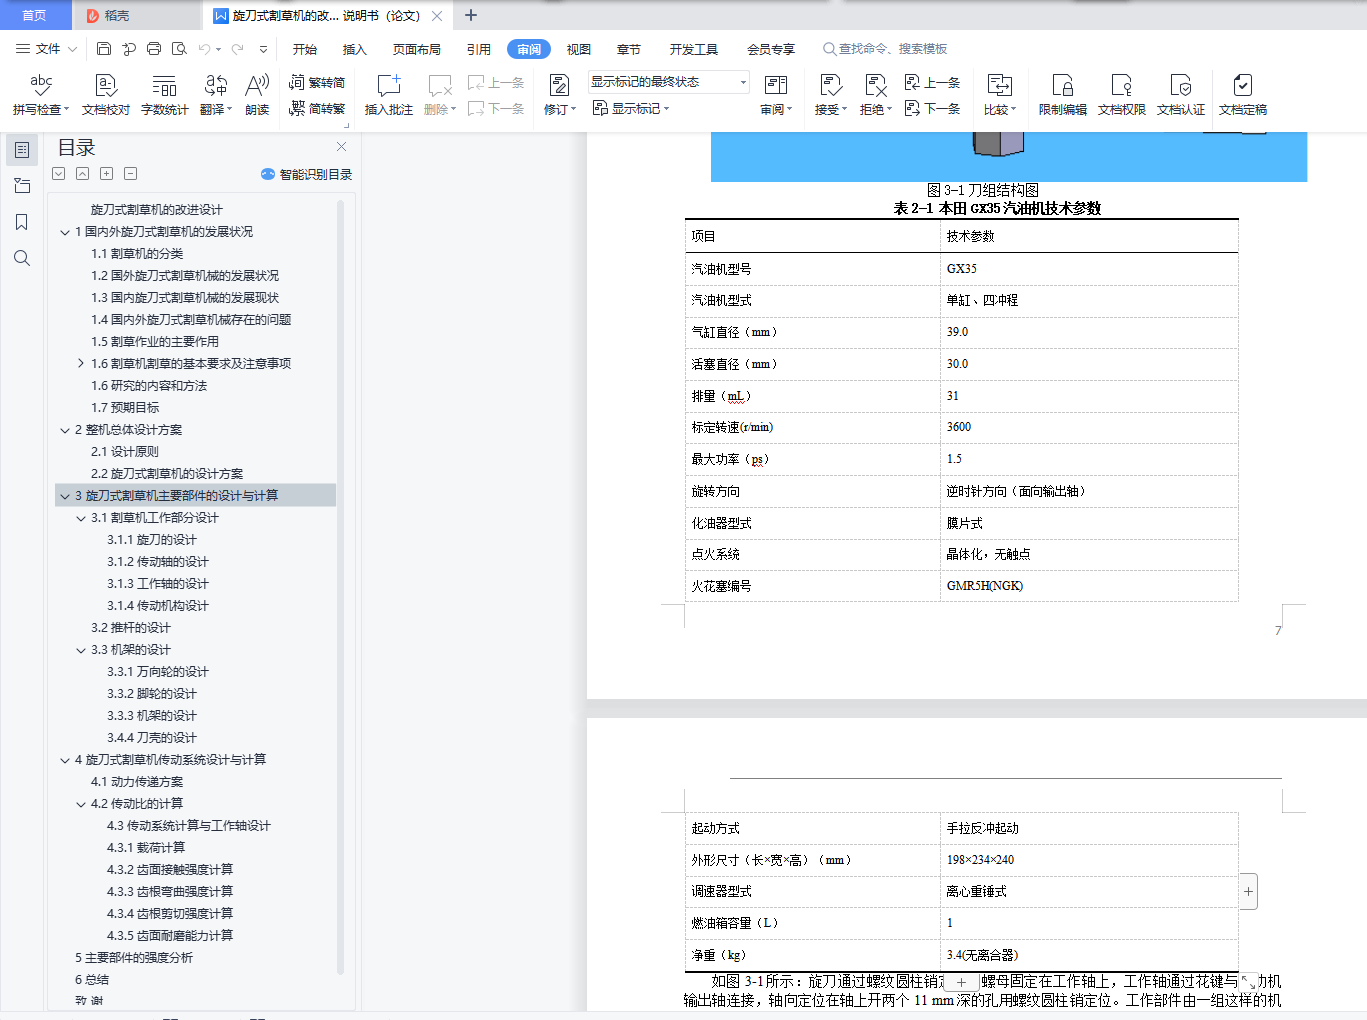Click the Redo arrow icon
This screenshot has width=1367, height=1020.
pos(237,49)
